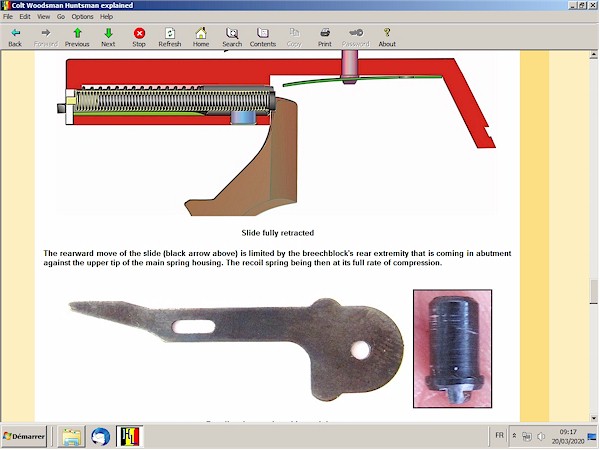Click the FR language indicator

point(499,435)
